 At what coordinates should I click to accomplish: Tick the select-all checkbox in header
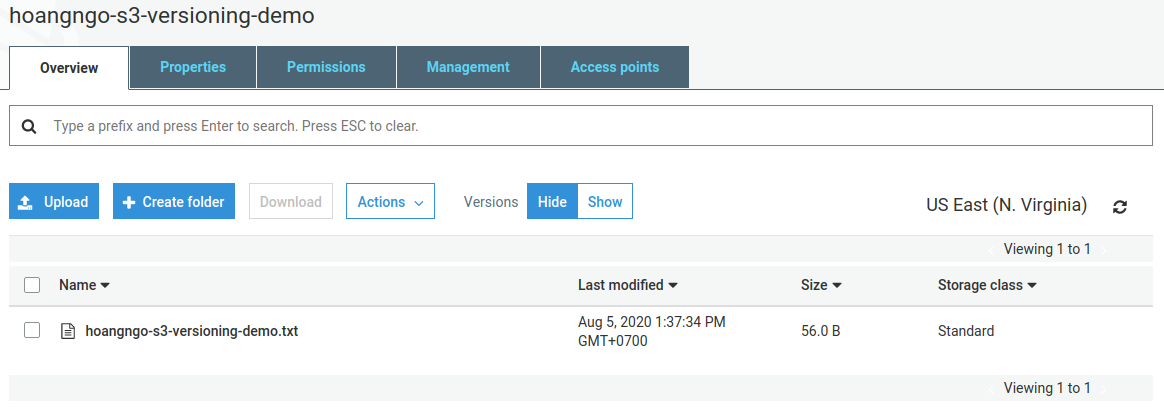[32, 285]
